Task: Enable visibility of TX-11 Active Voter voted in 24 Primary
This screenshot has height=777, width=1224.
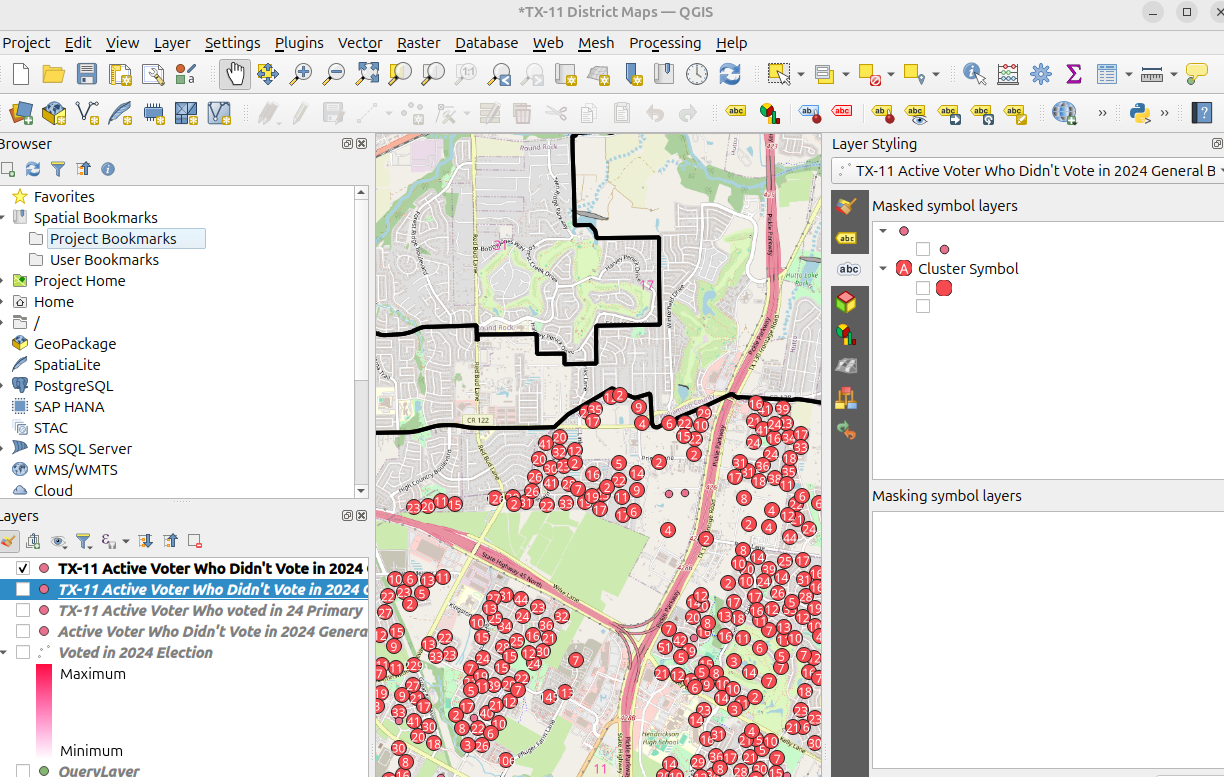Action: (x=22, y=610)
